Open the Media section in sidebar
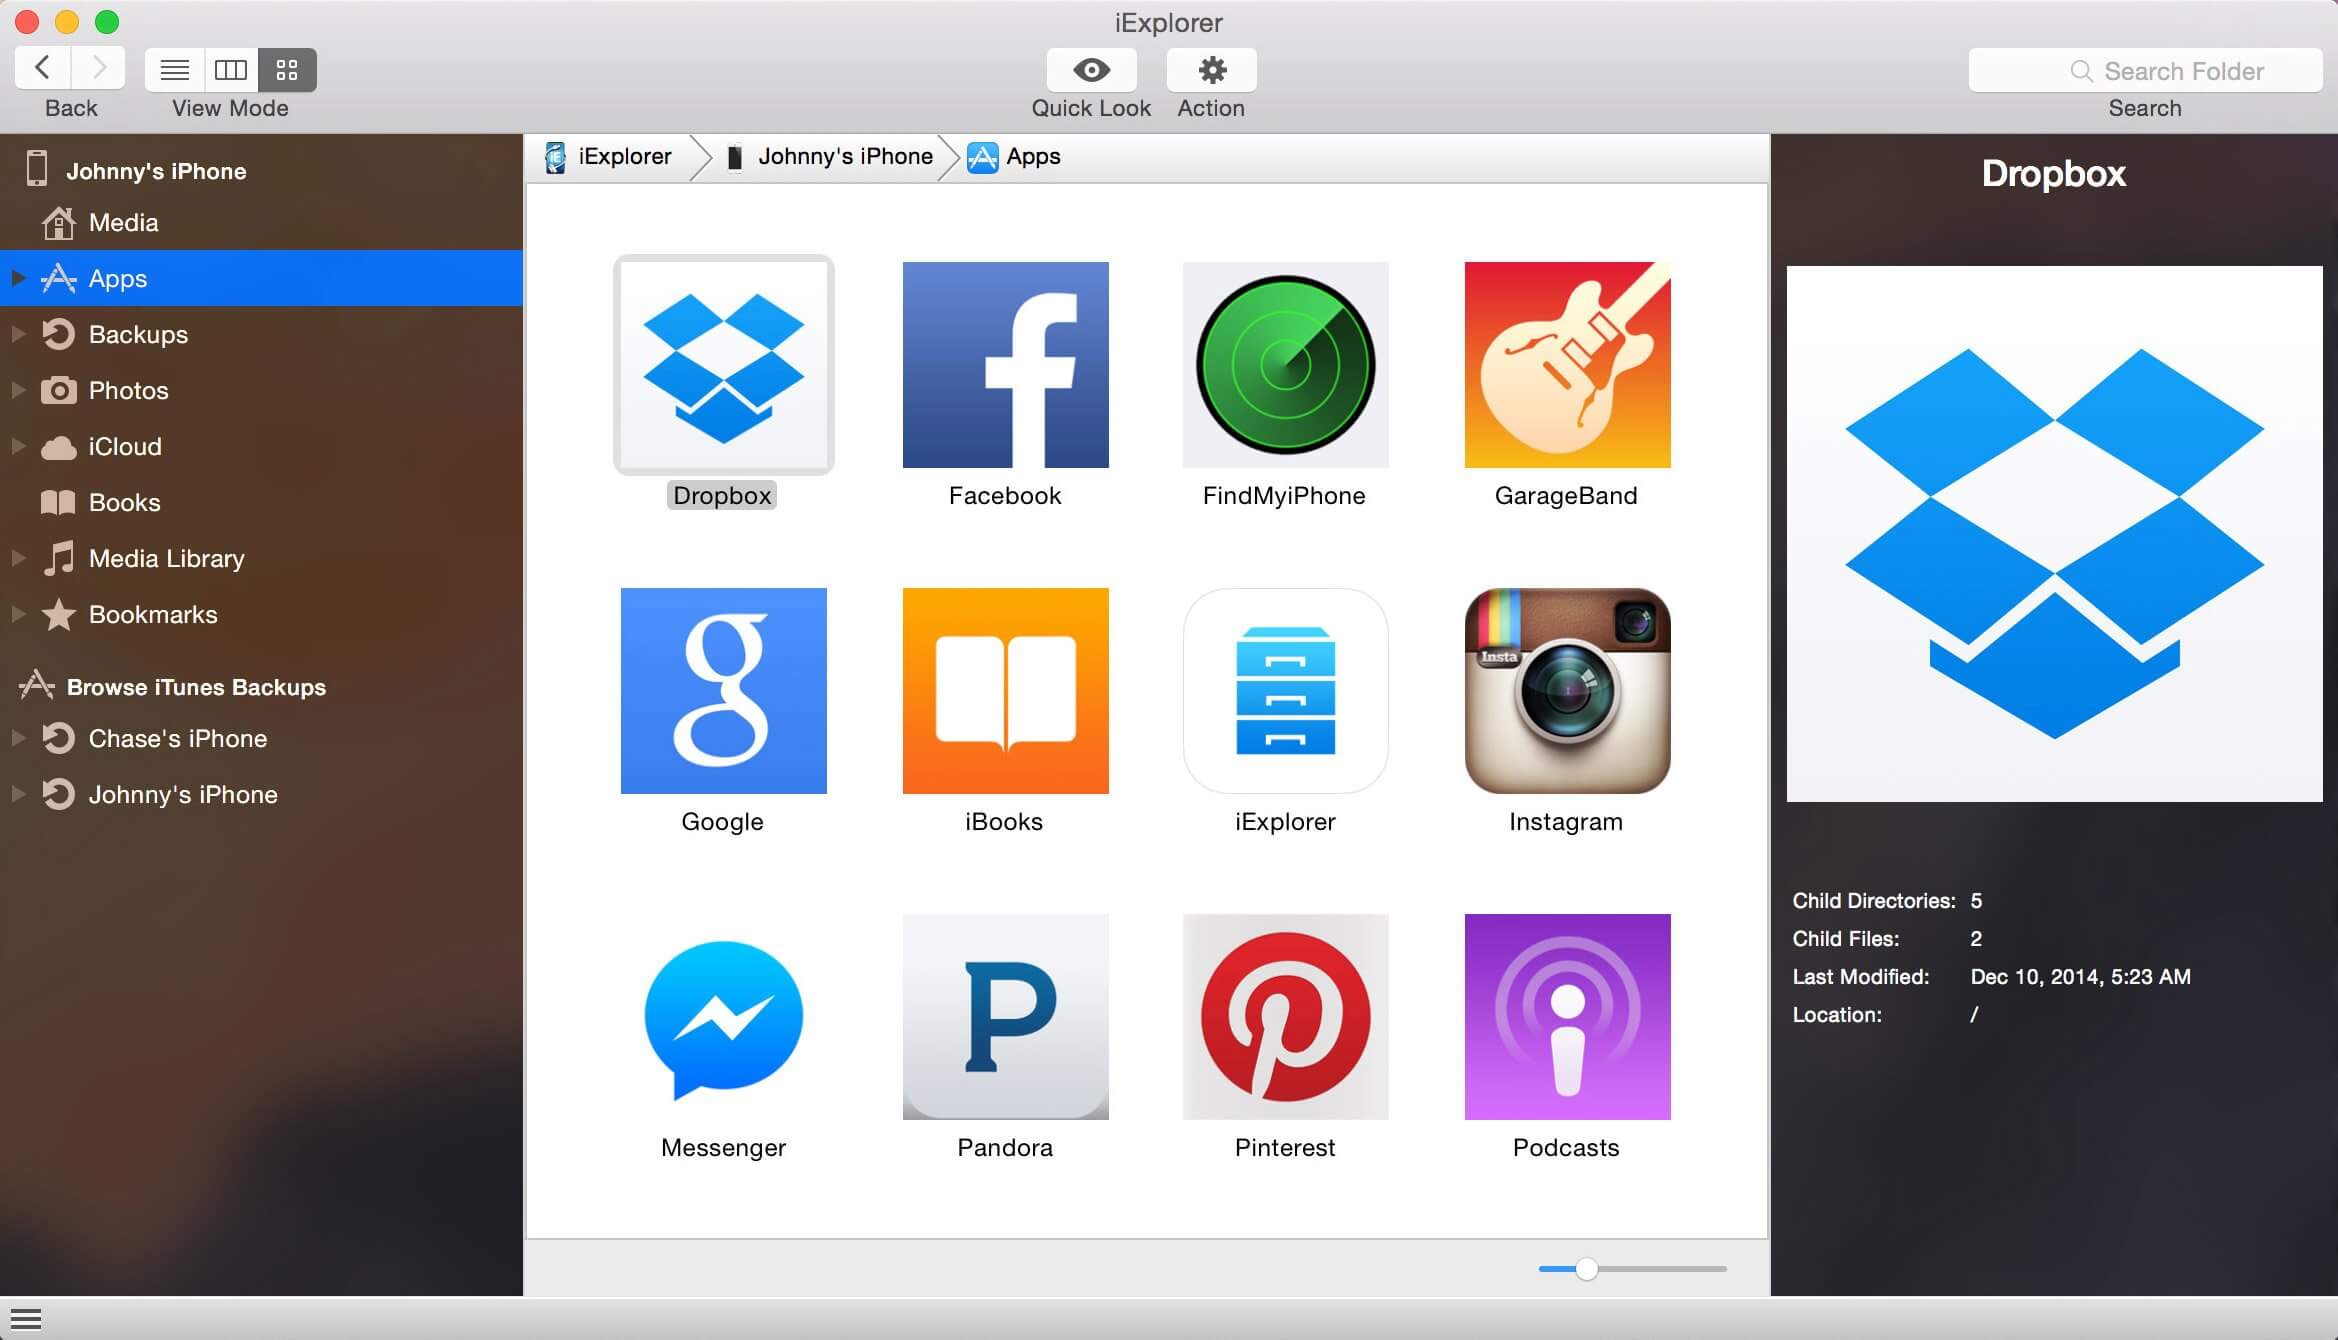Image resolution: width=2338 pixels, height=1340 pixels. coord(124,222)
